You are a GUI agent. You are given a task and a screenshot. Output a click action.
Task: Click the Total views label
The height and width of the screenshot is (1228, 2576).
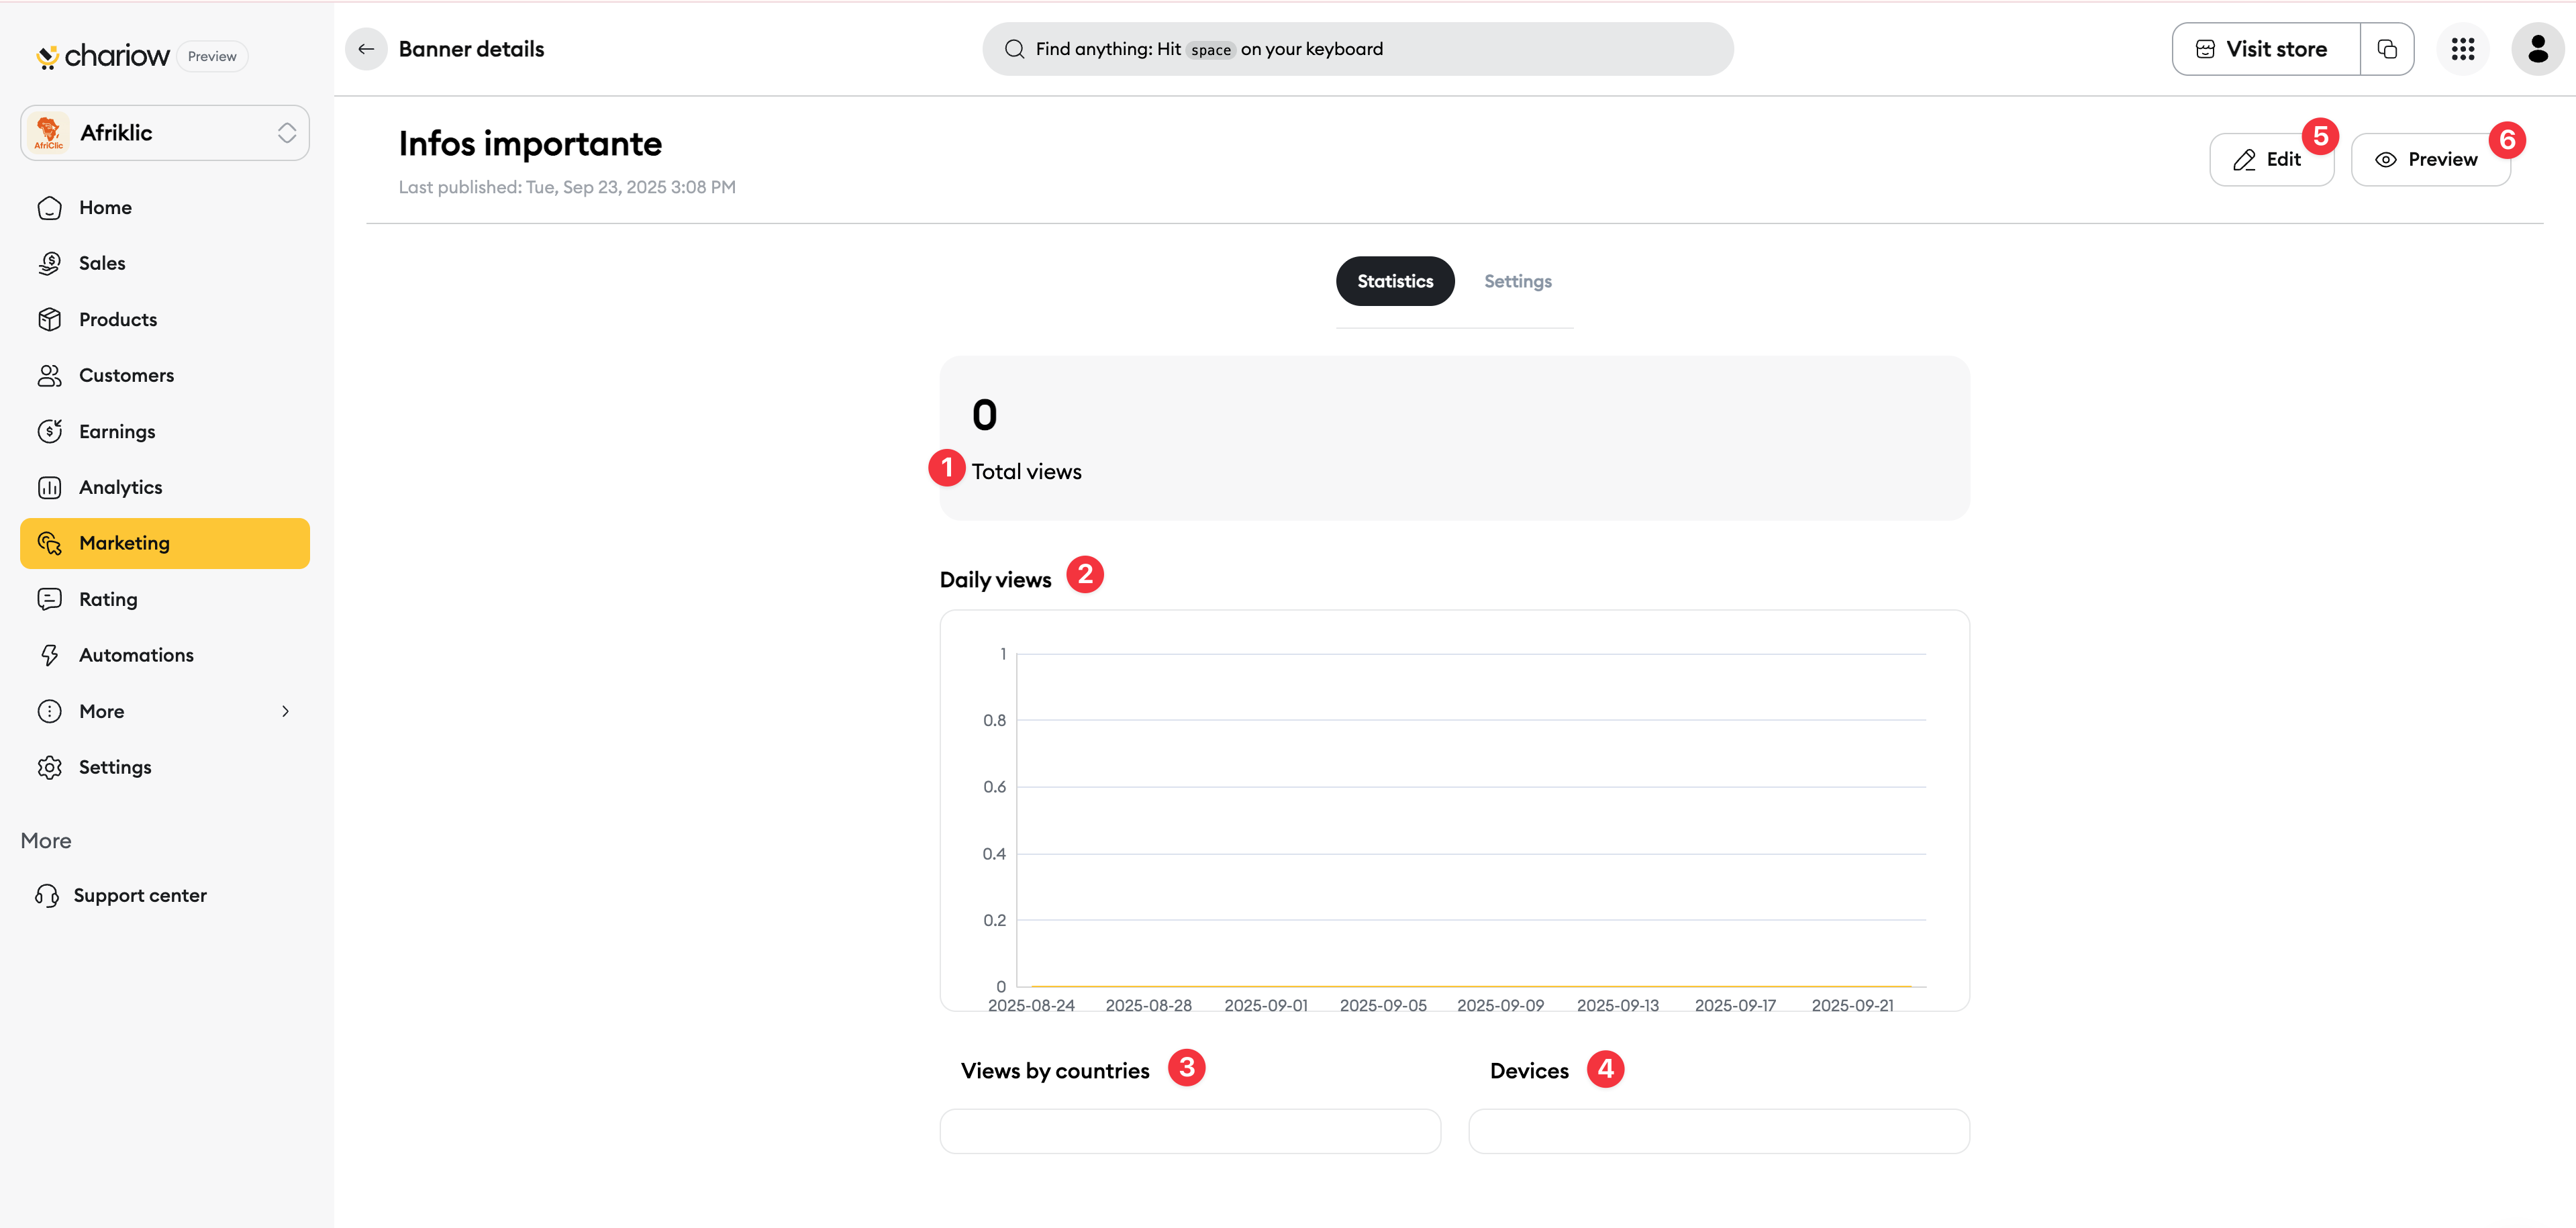pyautogui.click(x=1026, y=472)
